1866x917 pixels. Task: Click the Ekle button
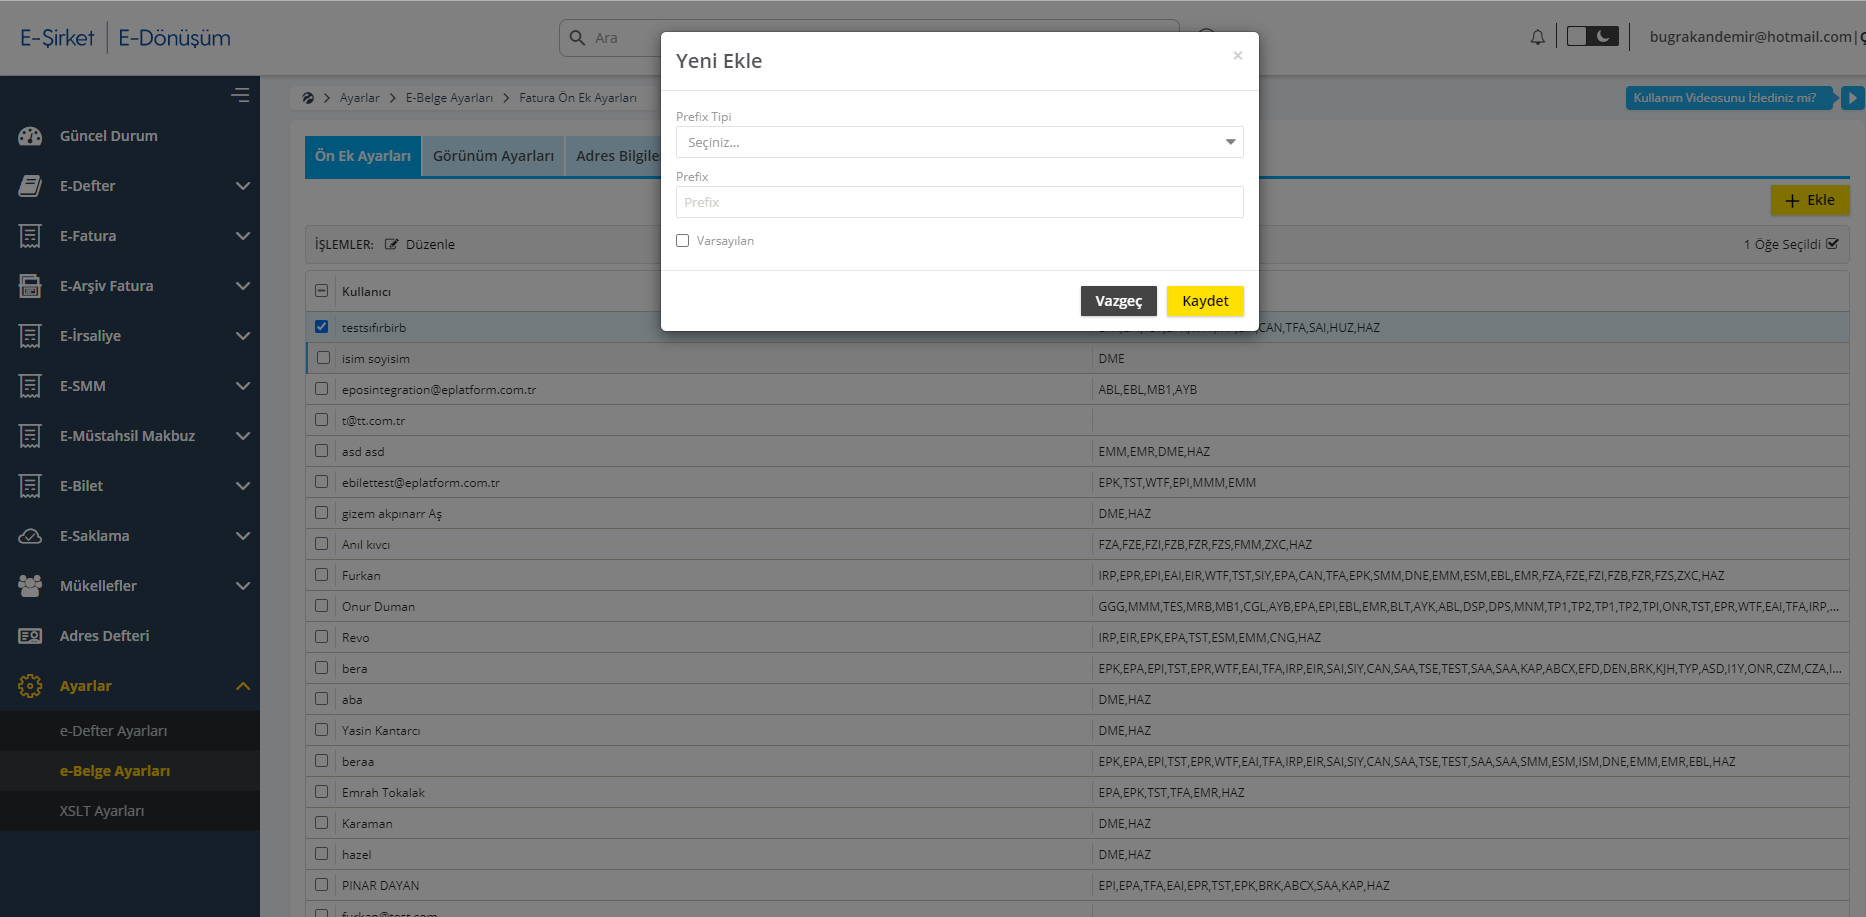click(1810, 200)
